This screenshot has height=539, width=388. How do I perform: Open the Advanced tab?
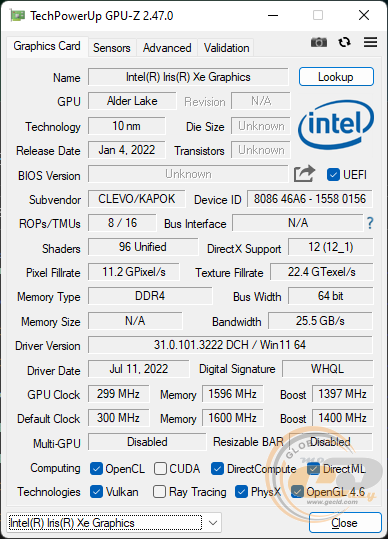[x=167, y=48]
